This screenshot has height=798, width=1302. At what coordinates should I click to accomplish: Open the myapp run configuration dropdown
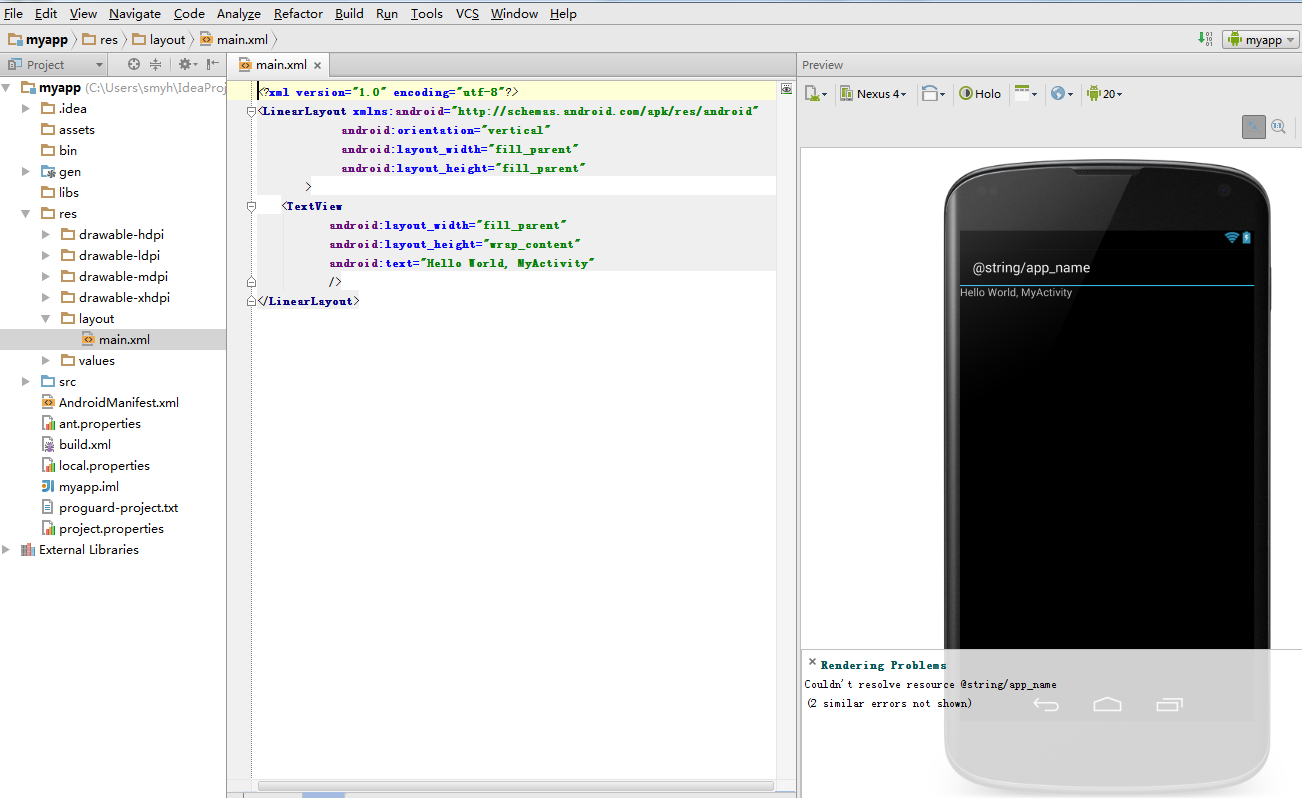tap(1260, 40)
